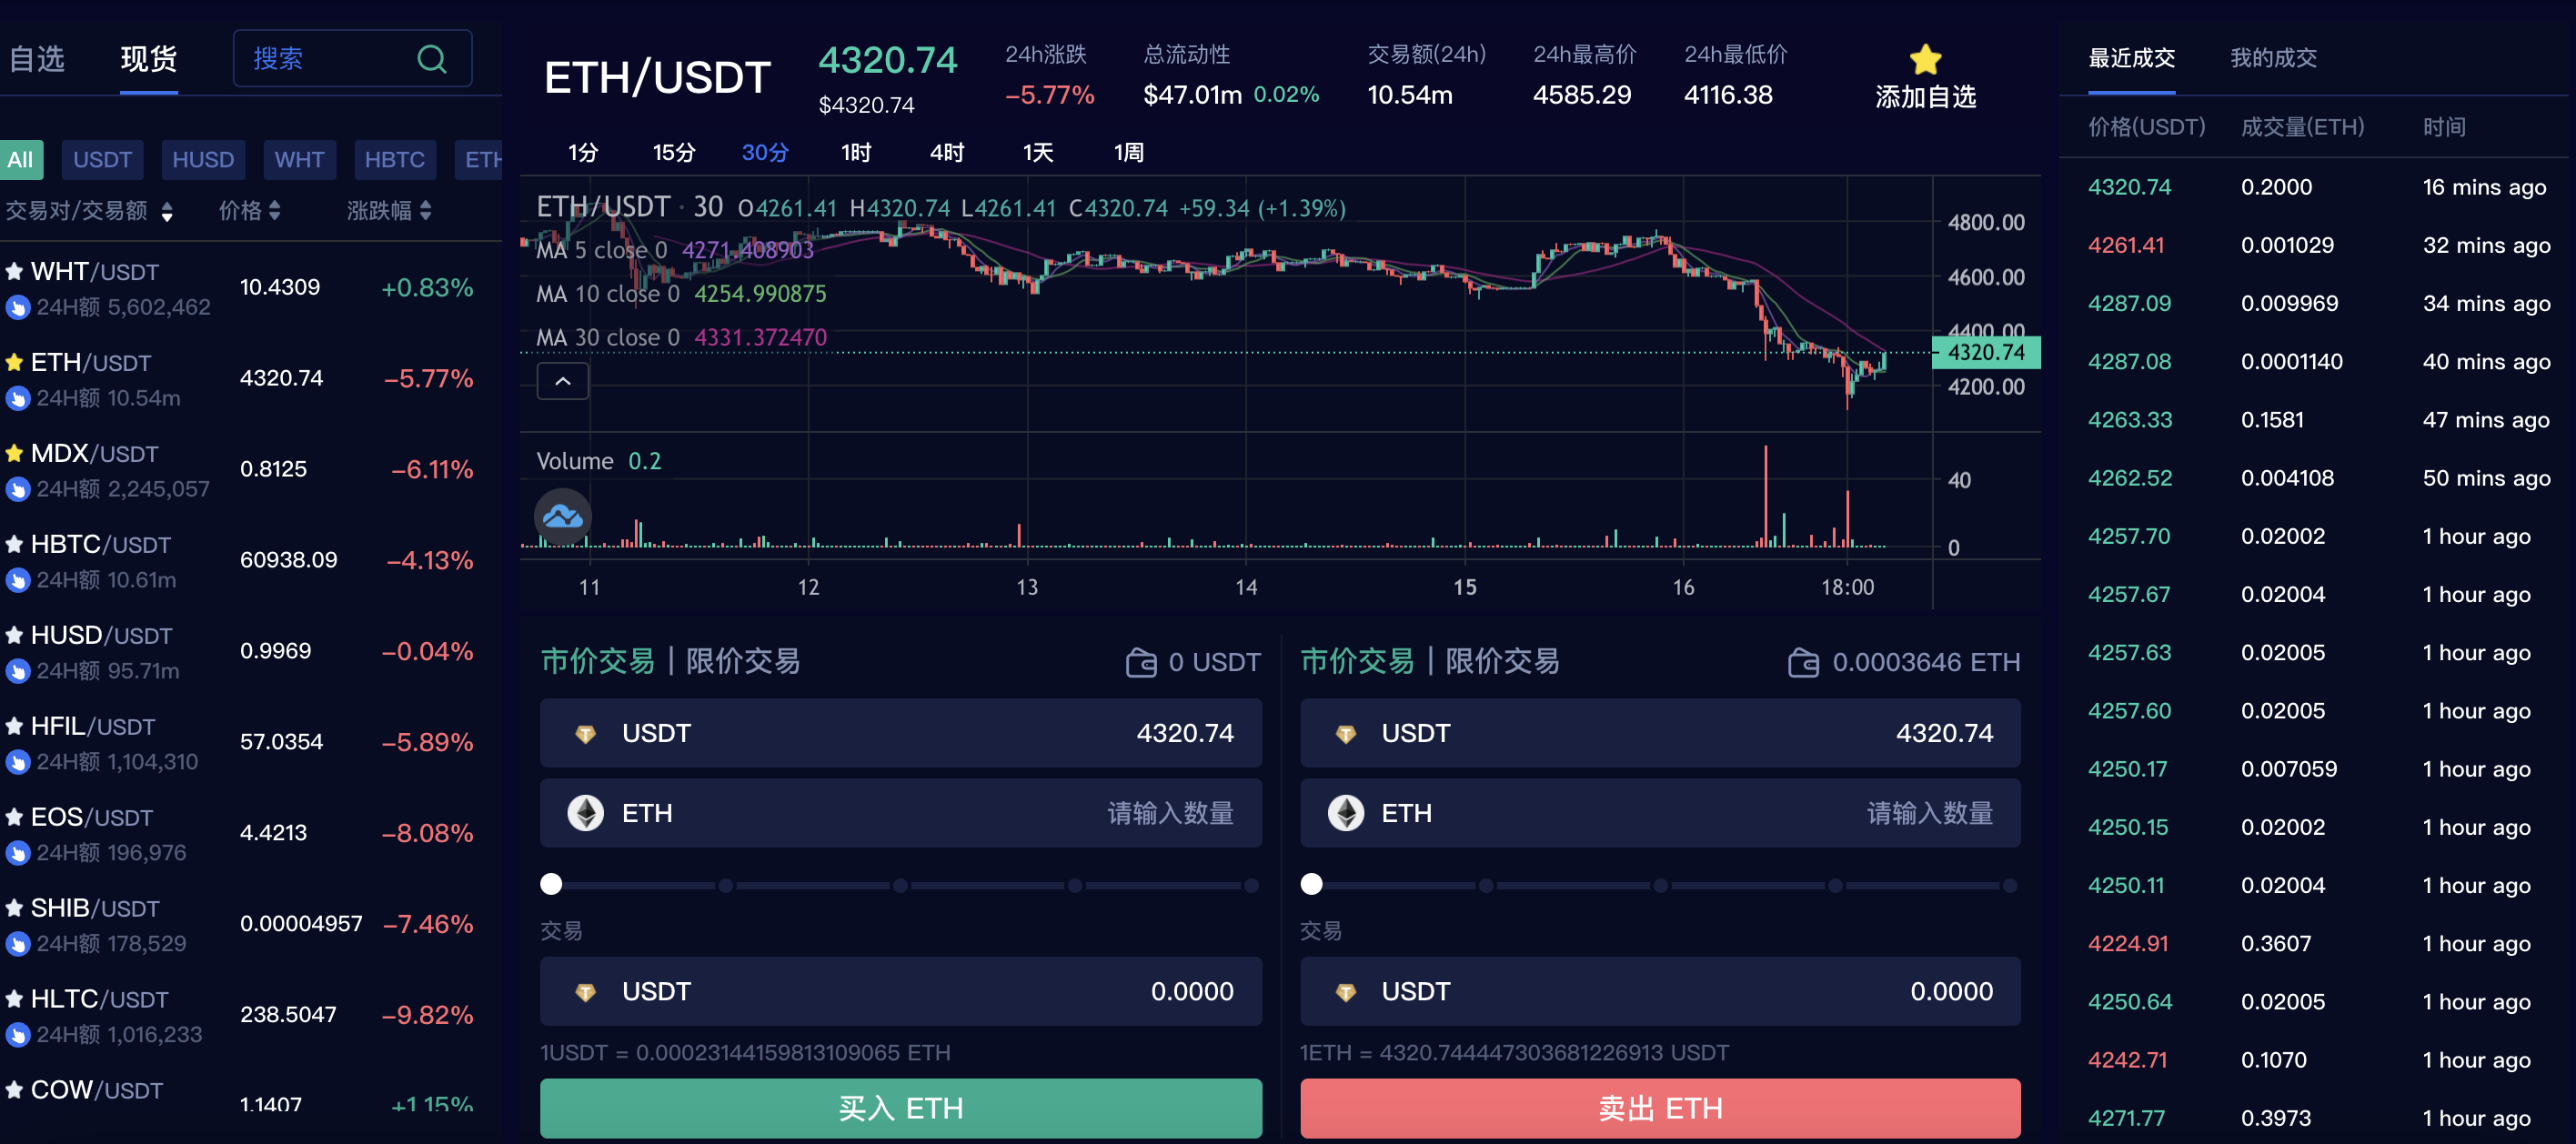Screen dimensions: 2576x1144
Task: Click the chart cloud logo icon
Action: click(563, 516)
